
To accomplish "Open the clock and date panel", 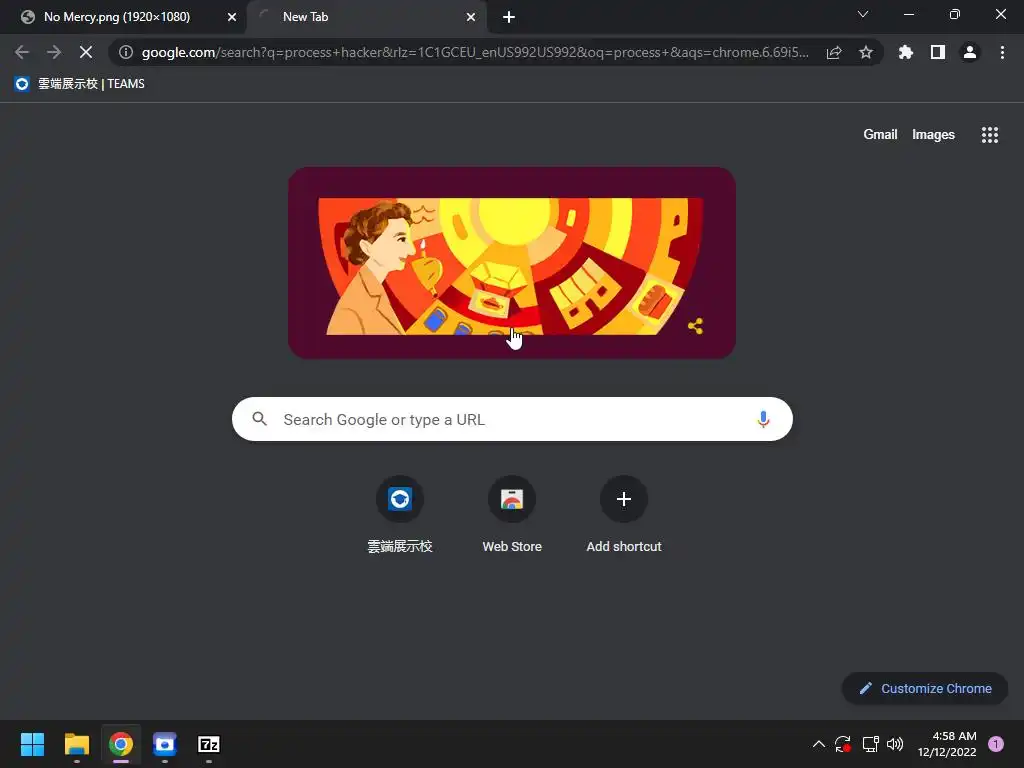I will [x=947, y=744].
